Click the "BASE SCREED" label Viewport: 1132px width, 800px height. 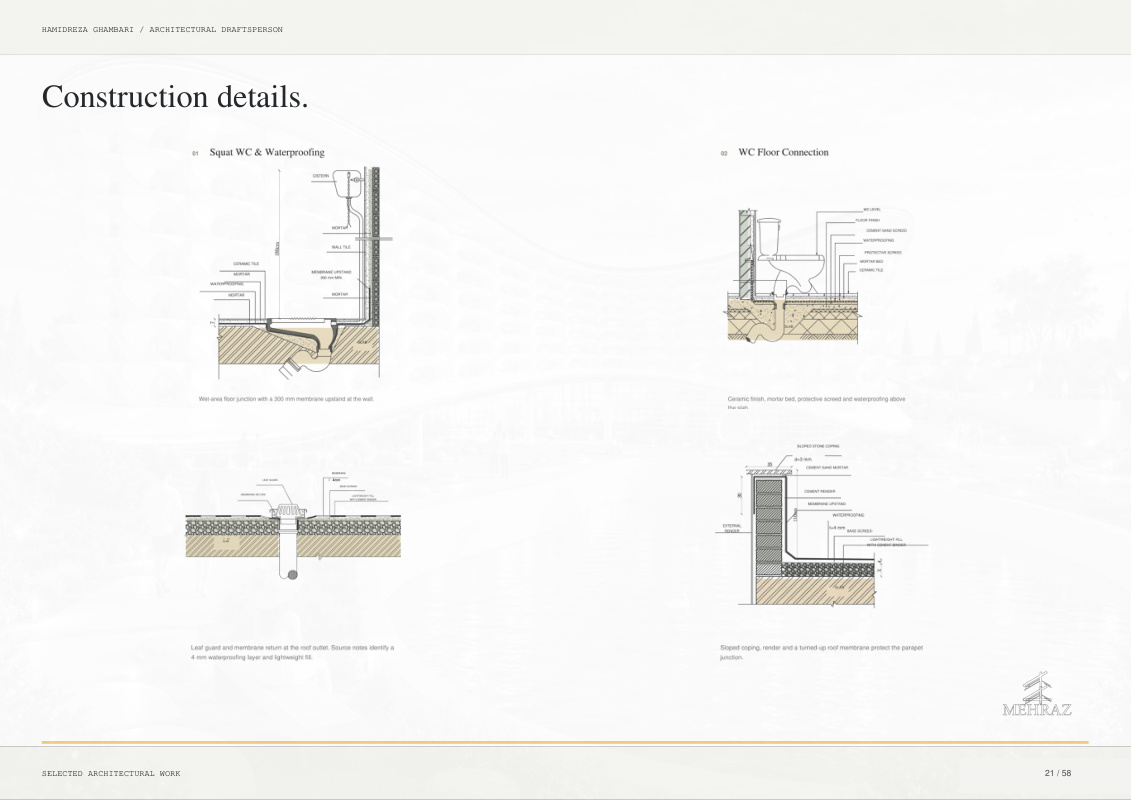click(859, 531)
